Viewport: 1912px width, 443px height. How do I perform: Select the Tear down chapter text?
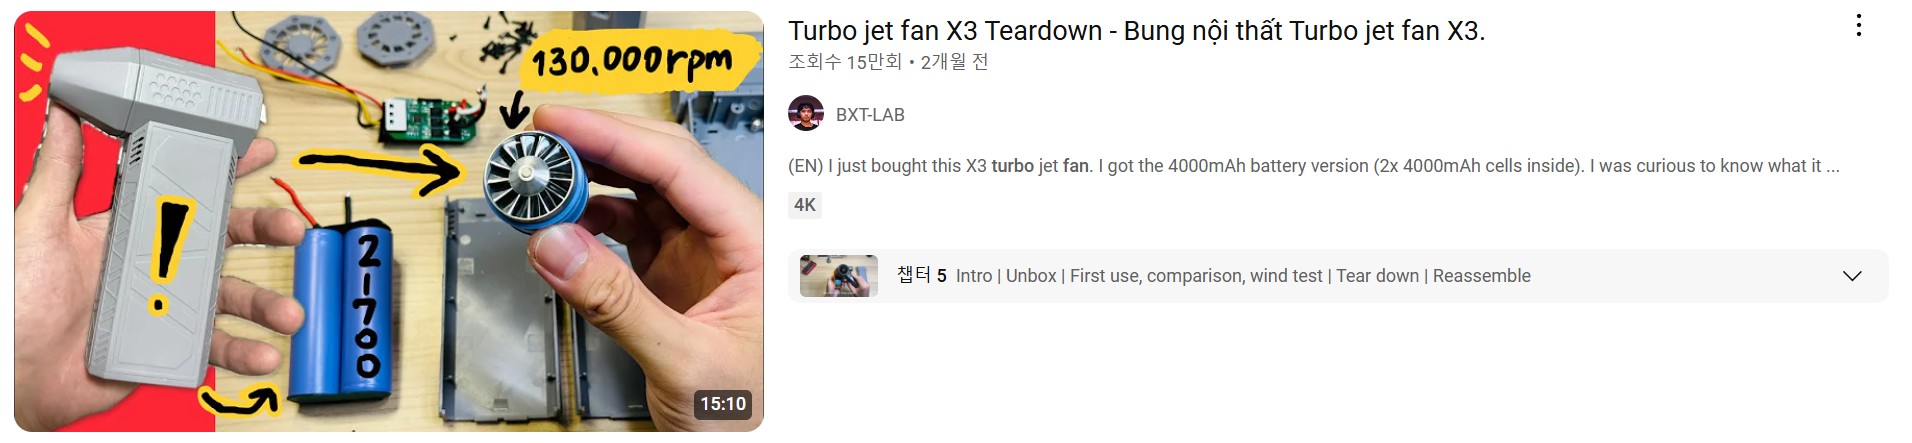point(1377,276)
